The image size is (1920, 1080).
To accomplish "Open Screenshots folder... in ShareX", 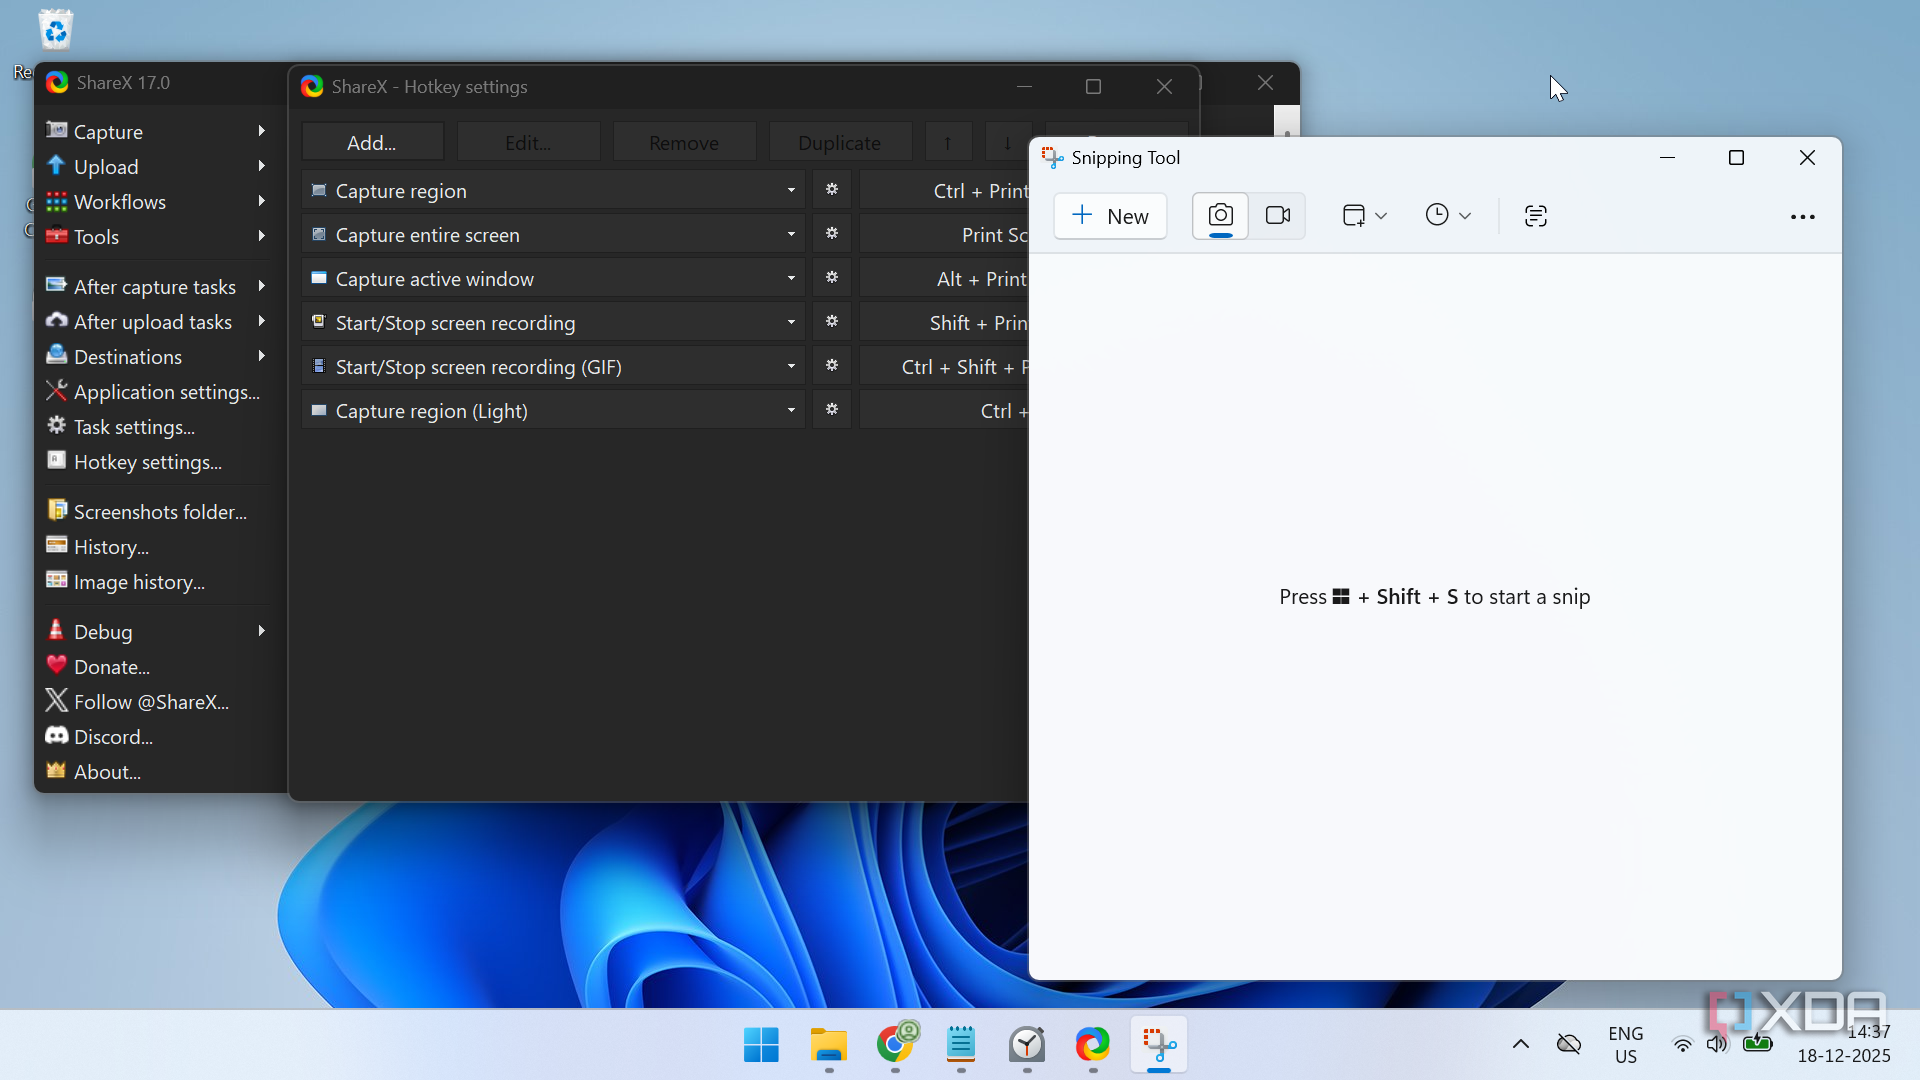I will (157, 511).
